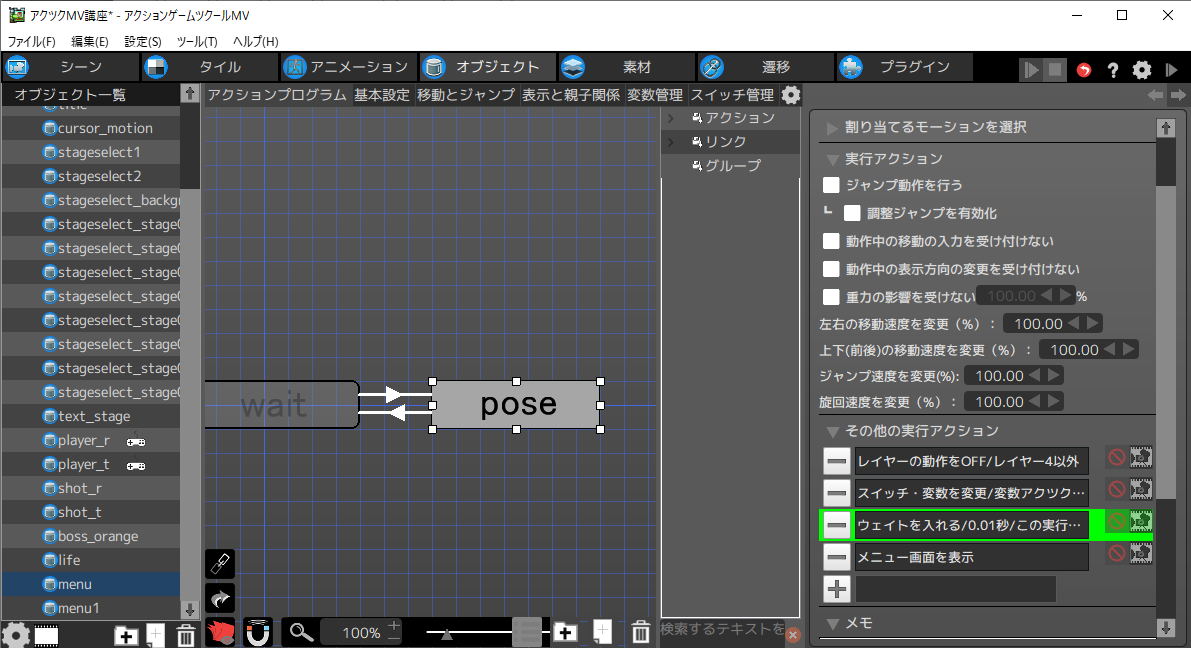The image size is (1191, 648).
Task: Remove the レイヤーの動作をOFF action with minus button
Action: pos(837,460)
